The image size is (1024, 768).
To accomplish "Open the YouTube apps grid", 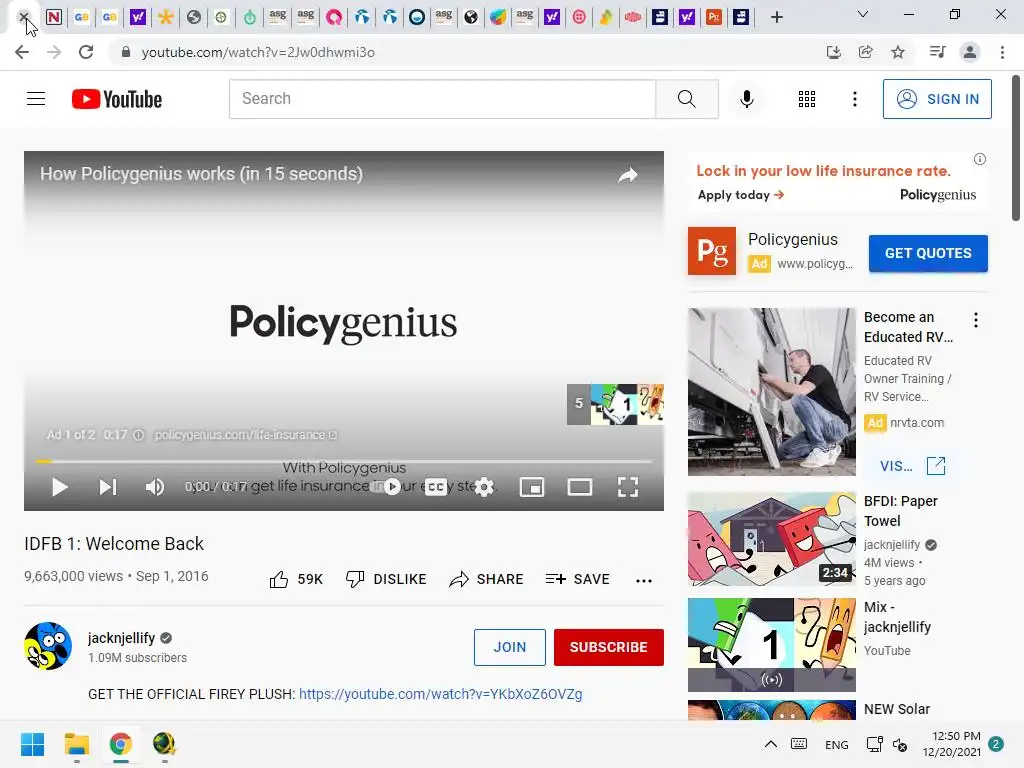I will pyautogui.click(x=807, y=99).
